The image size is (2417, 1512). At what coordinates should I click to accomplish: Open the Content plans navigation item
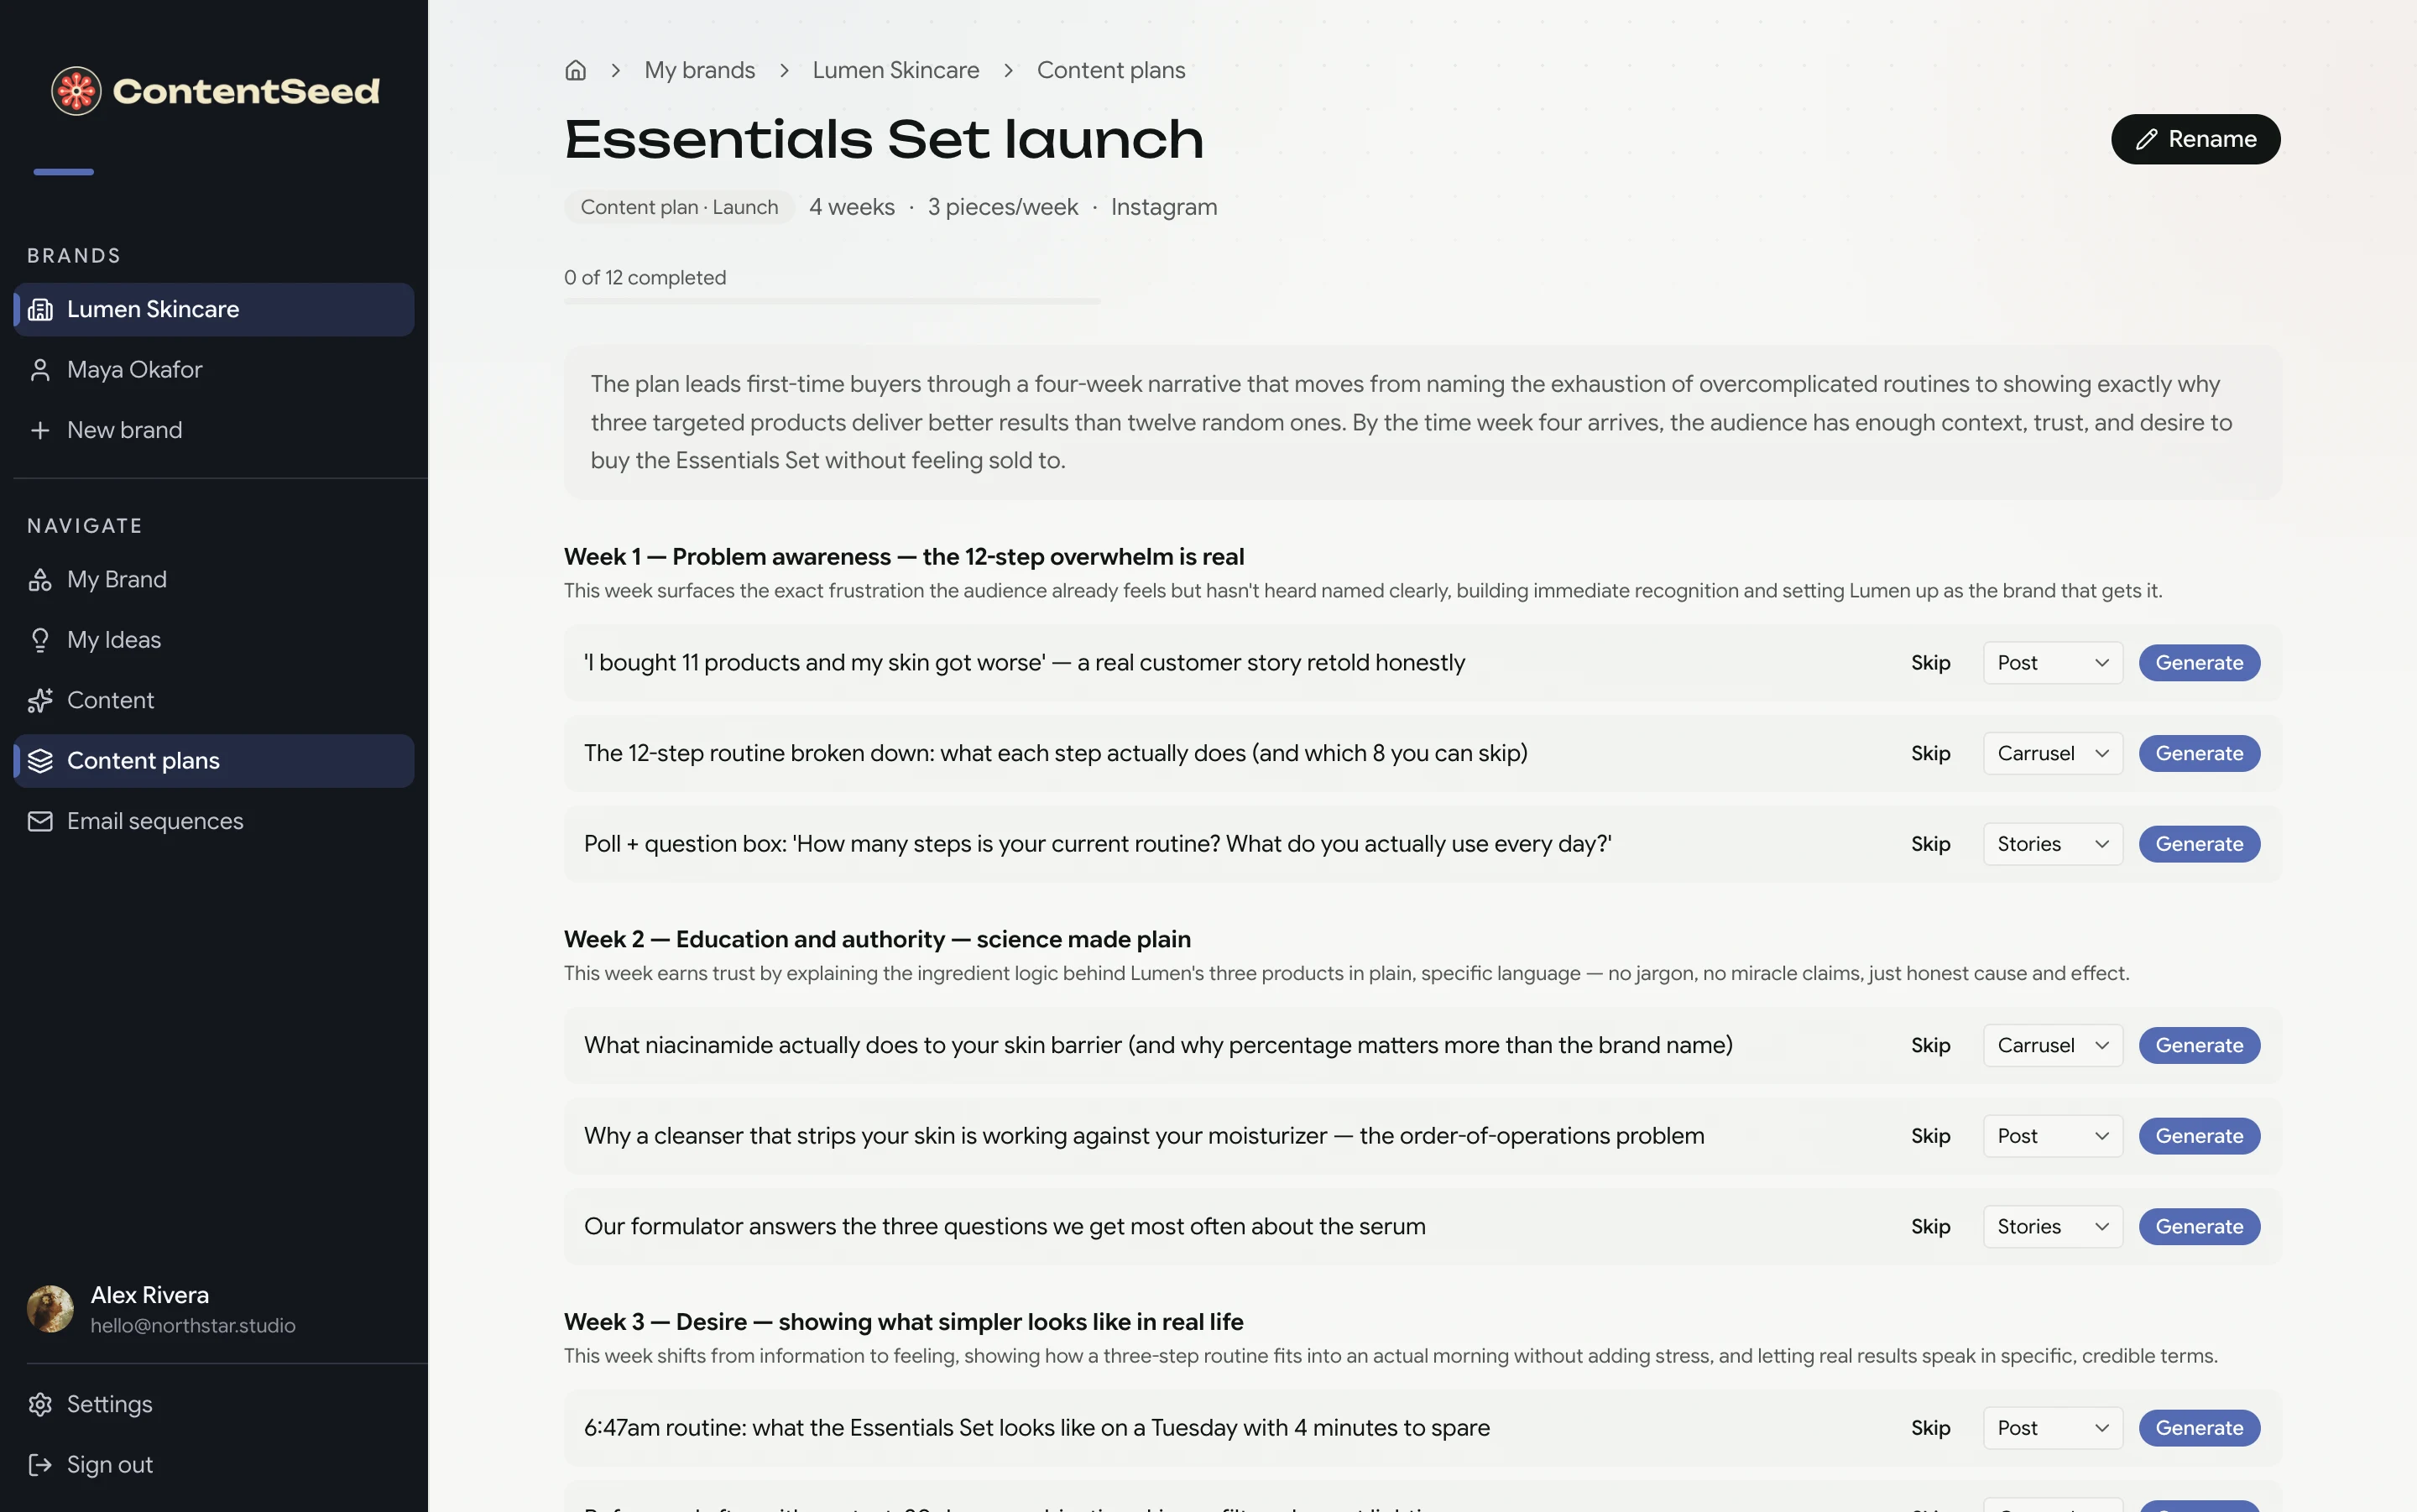(x=214, y=761)
